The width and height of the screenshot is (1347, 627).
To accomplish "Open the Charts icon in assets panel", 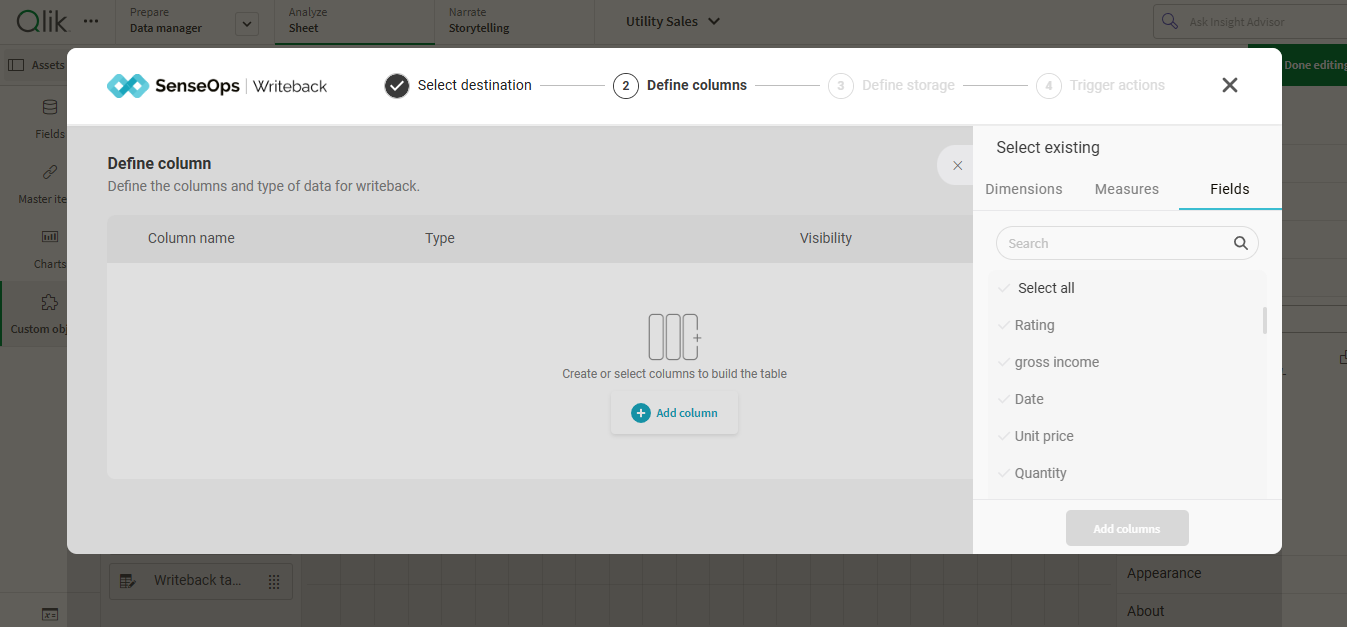I will pyautogui.click(x=49, y=237).
